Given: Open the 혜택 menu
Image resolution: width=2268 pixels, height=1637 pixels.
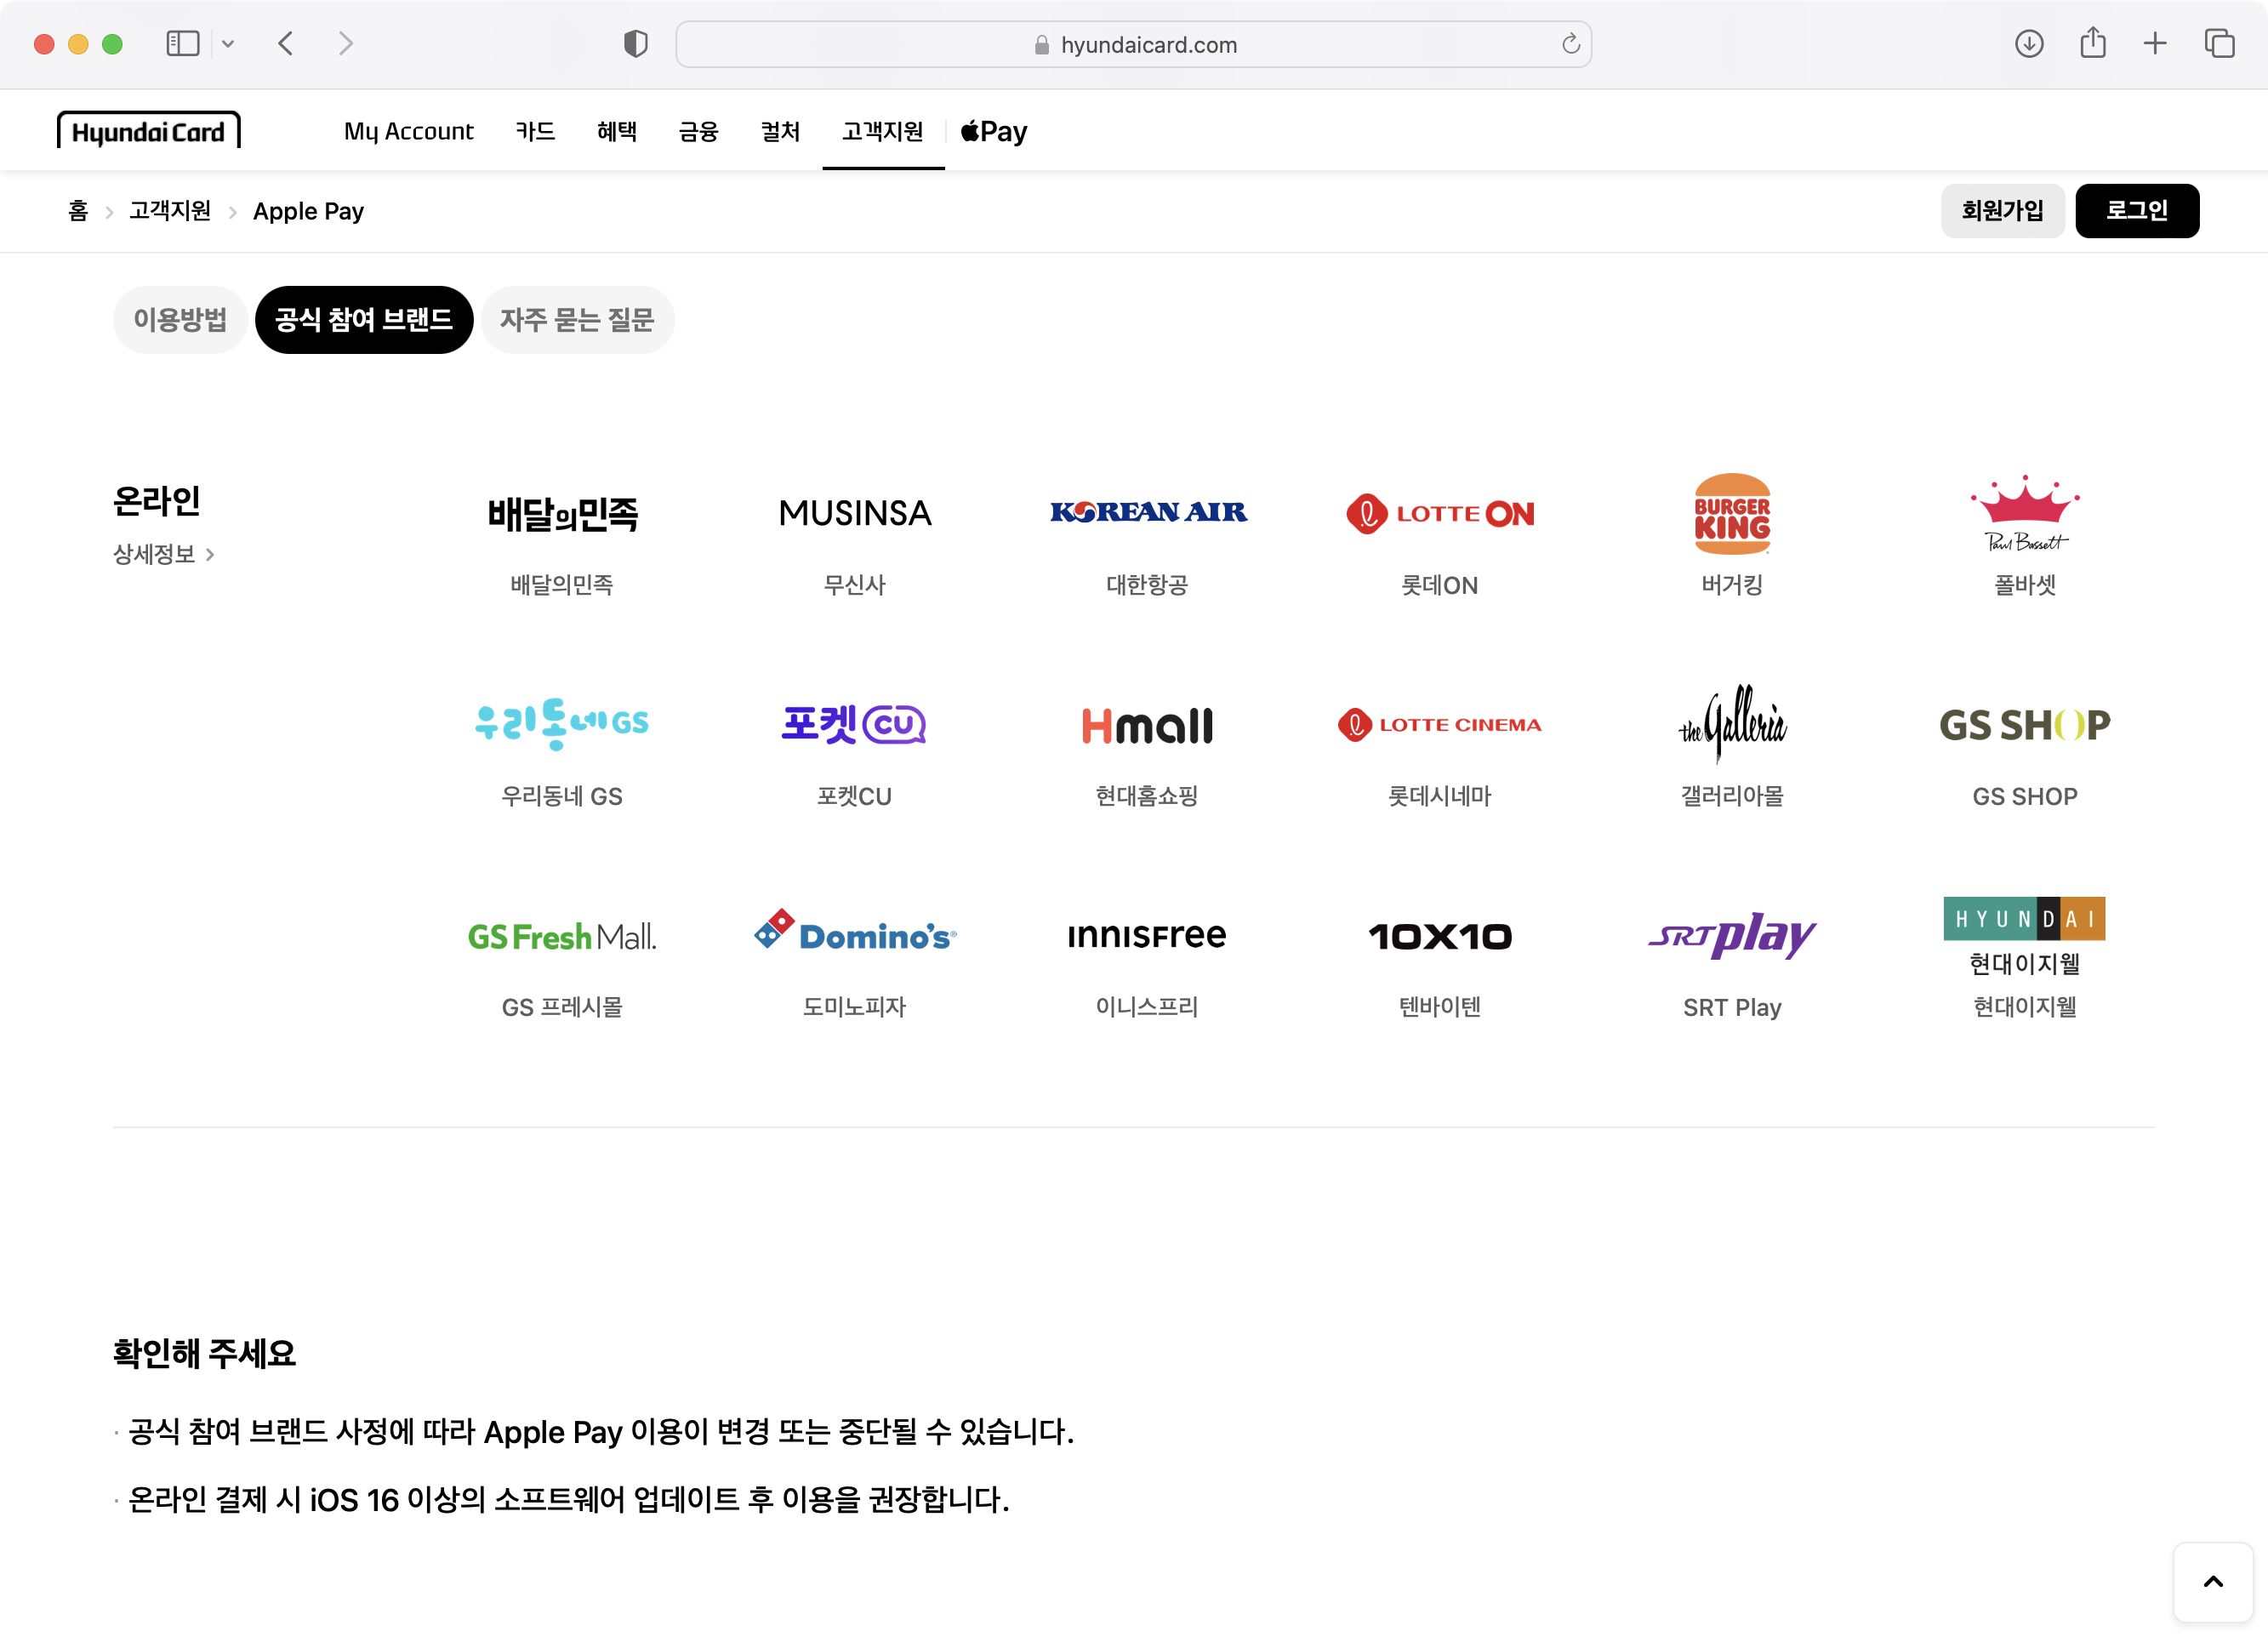Looking at the screenshot, I should [x=617, y=131].
